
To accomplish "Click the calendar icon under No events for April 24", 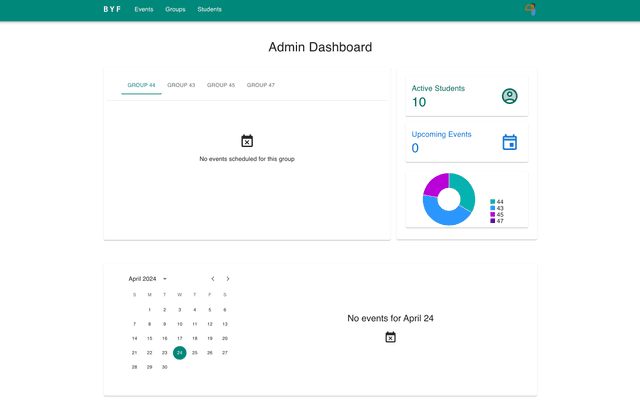I will coord(391,337).
